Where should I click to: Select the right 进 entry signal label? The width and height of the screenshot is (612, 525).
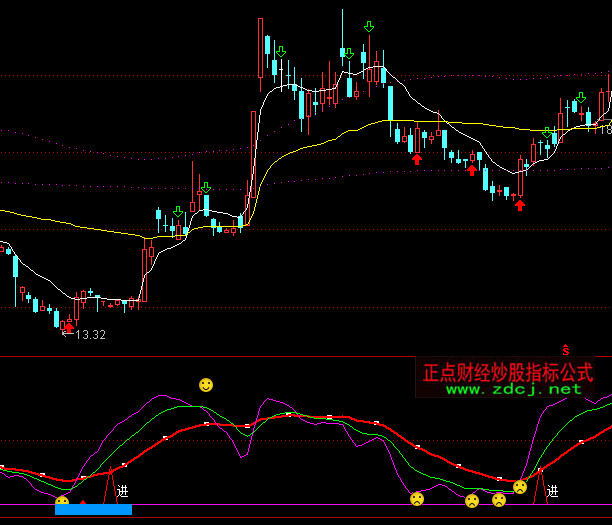(552, 491)
